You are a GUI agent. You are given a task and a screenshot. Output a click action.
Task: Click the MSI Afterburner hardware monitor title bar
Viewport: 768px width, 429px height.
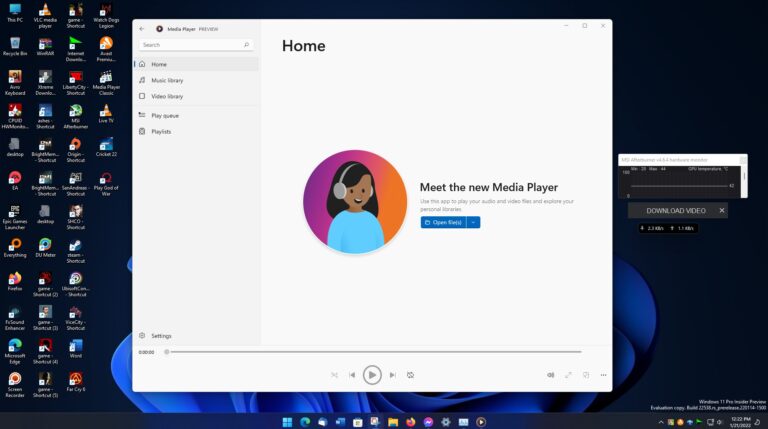679,160
